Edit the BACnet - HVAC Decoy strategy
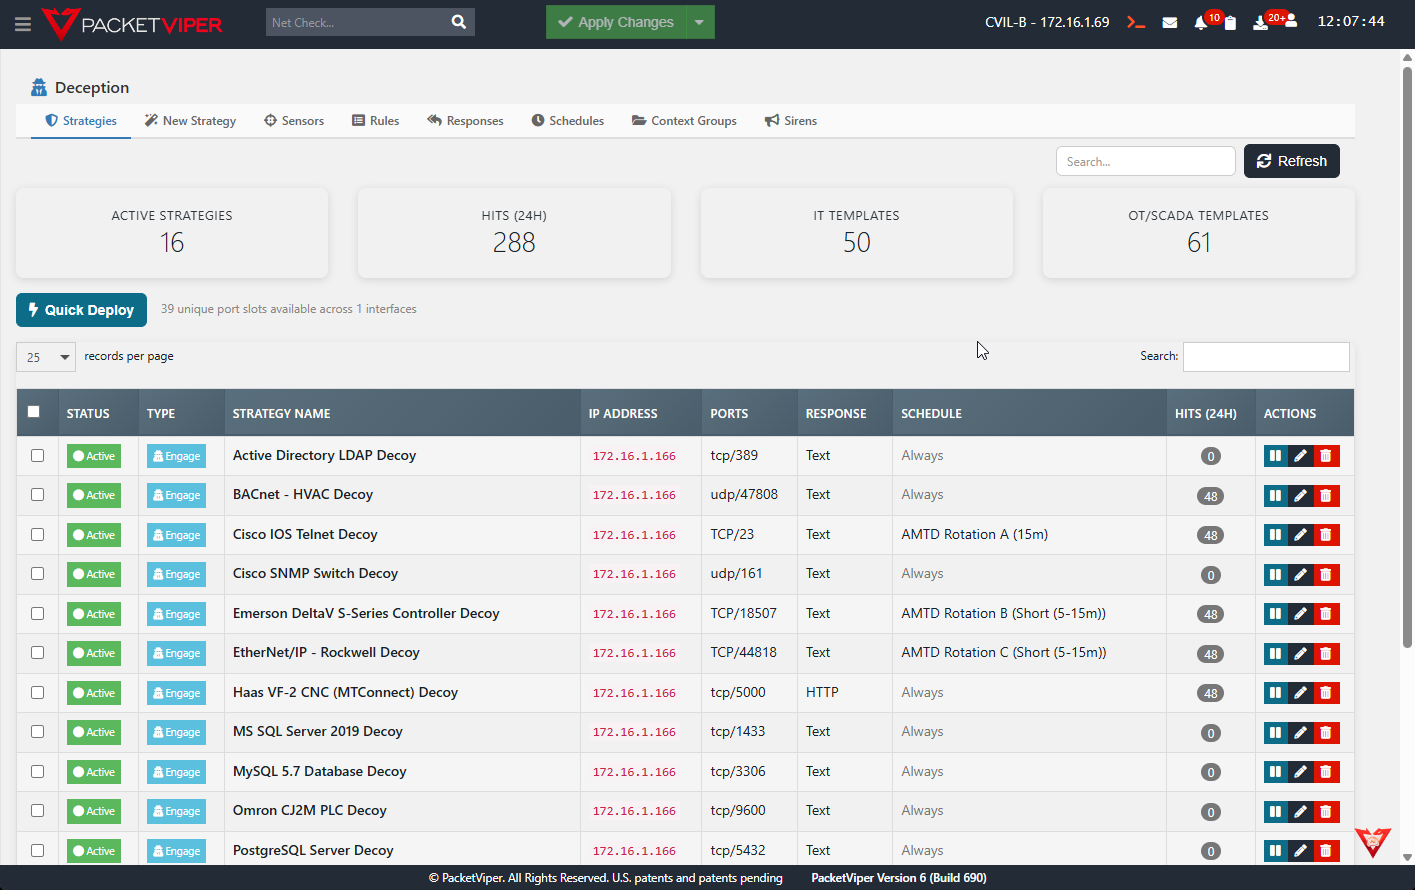 1300,495
